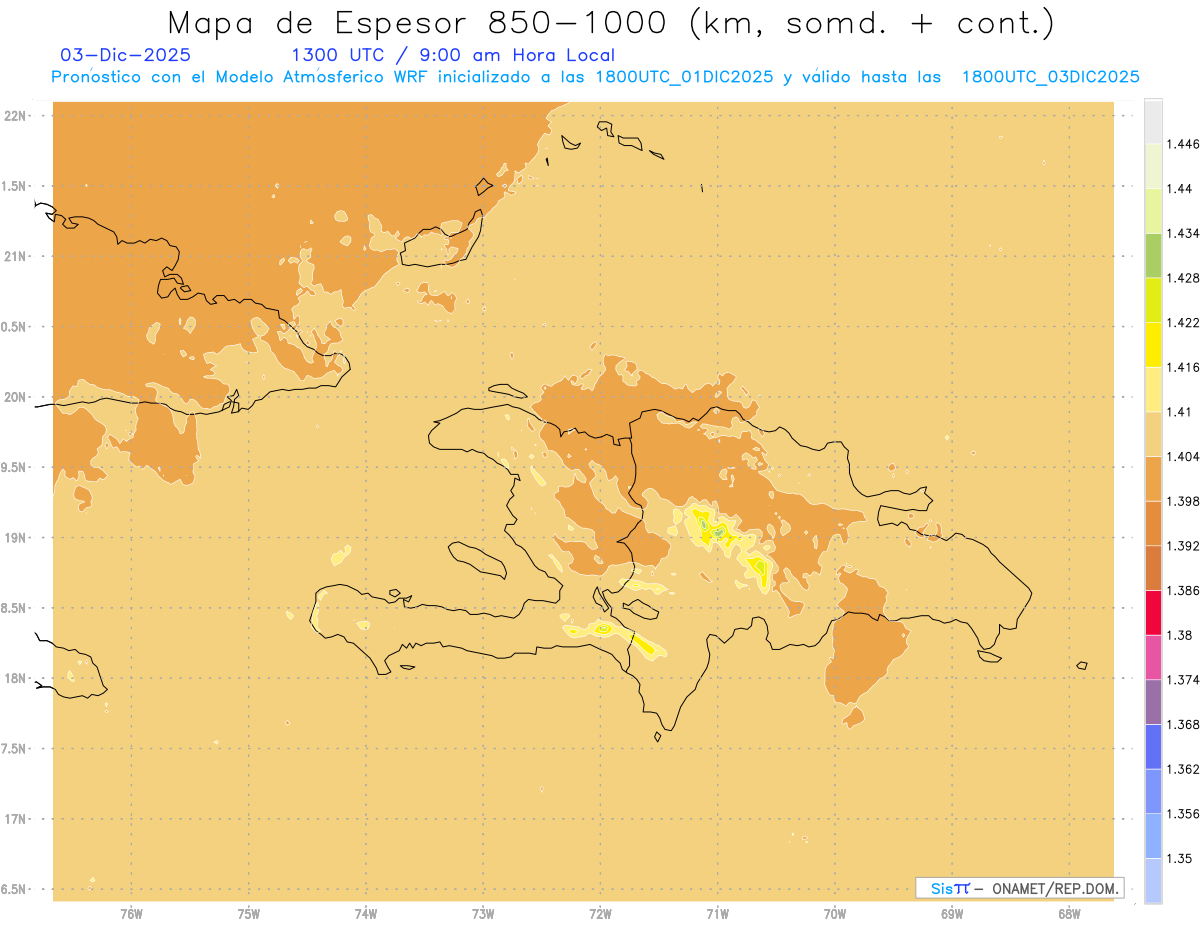Click legend value 1.374
The height and width of the screenshot is (927, 1200).
(x=1182, y=680)
